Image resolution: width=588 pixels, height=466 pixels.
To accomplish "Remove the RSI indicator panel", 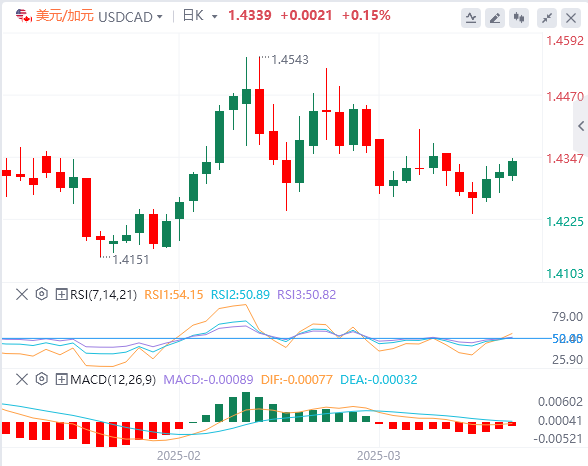I will (22, 294).
